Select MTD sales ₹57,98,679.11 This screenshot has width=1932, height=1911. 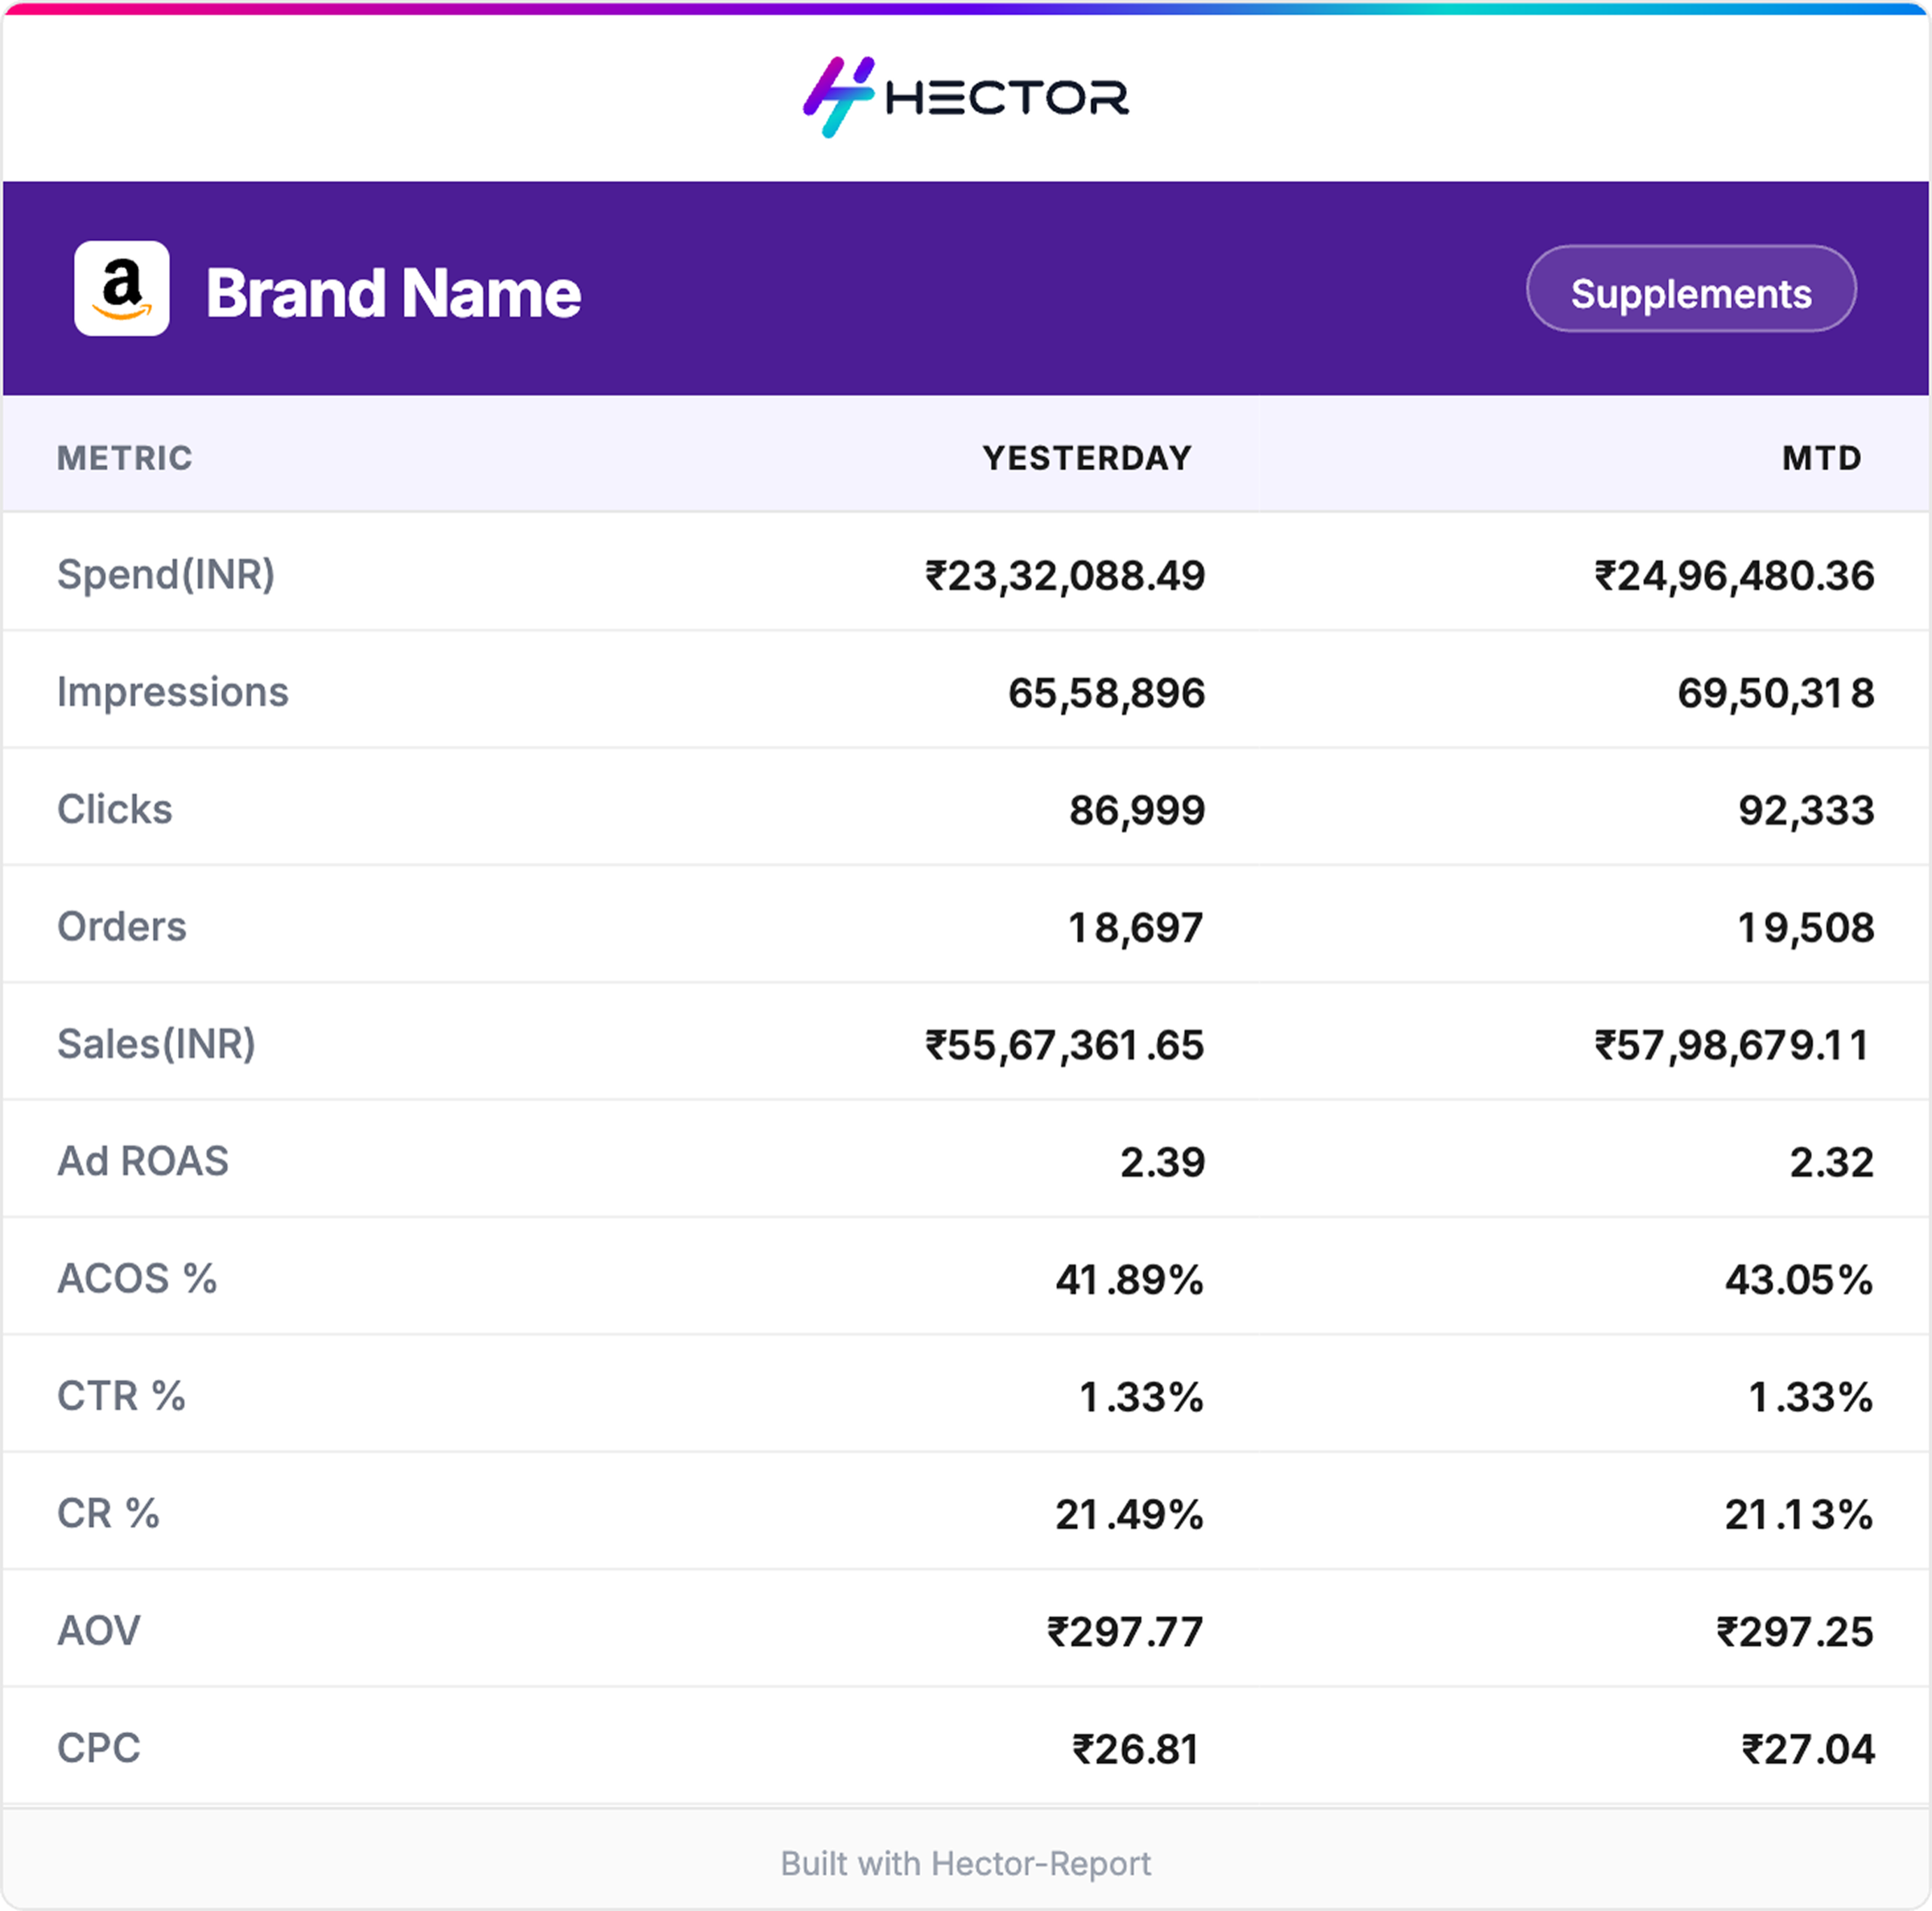(1732, 1045)
